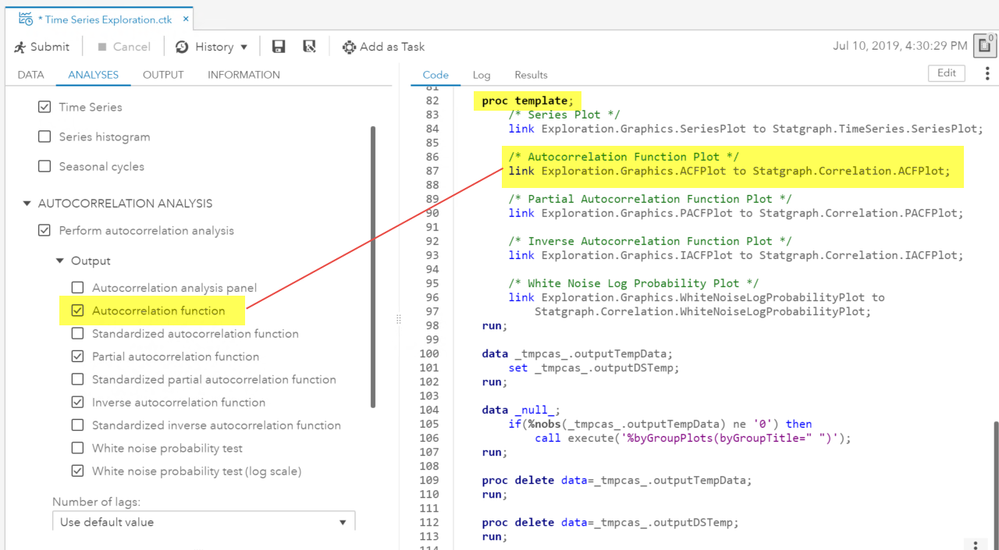Switch to the OUTPUT tab
999x550 pixels.
click(163, 75)
